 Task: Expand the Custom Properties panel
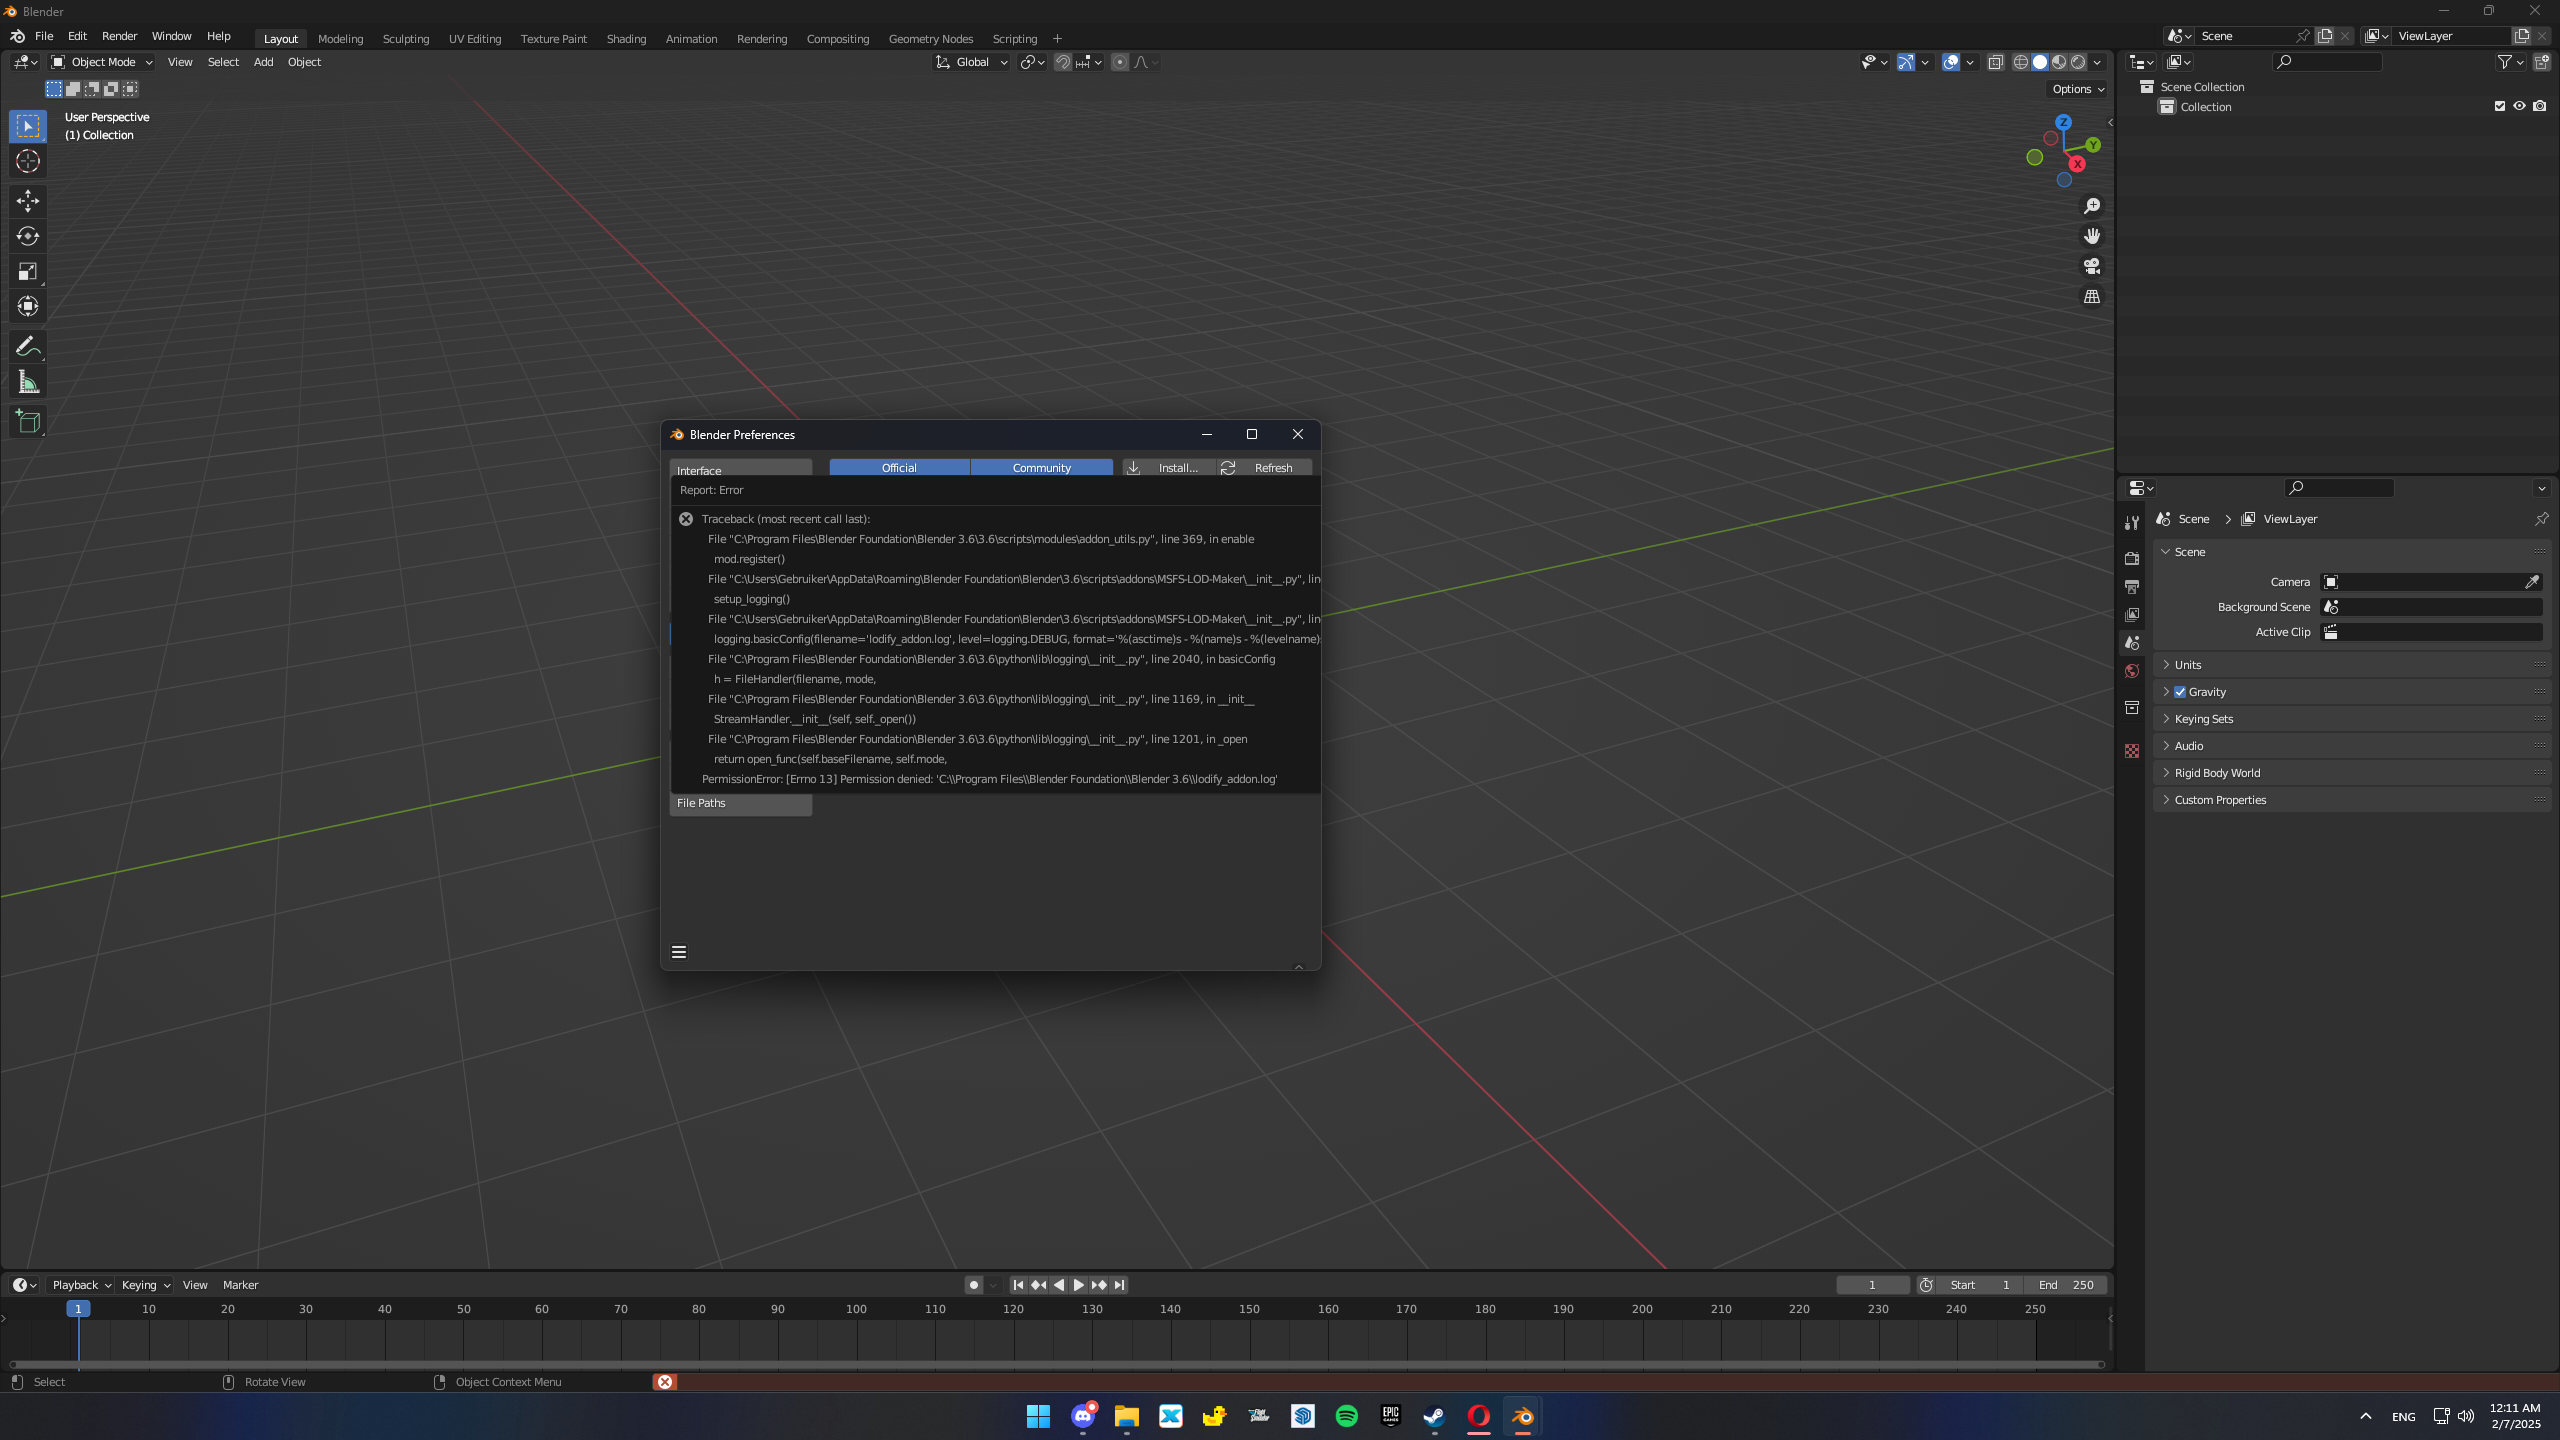2352,800
